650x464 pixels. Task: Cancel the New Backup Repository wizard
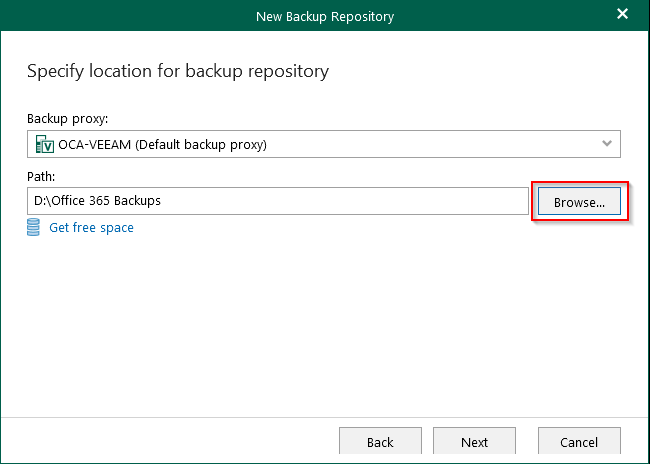tap(579, 441)
